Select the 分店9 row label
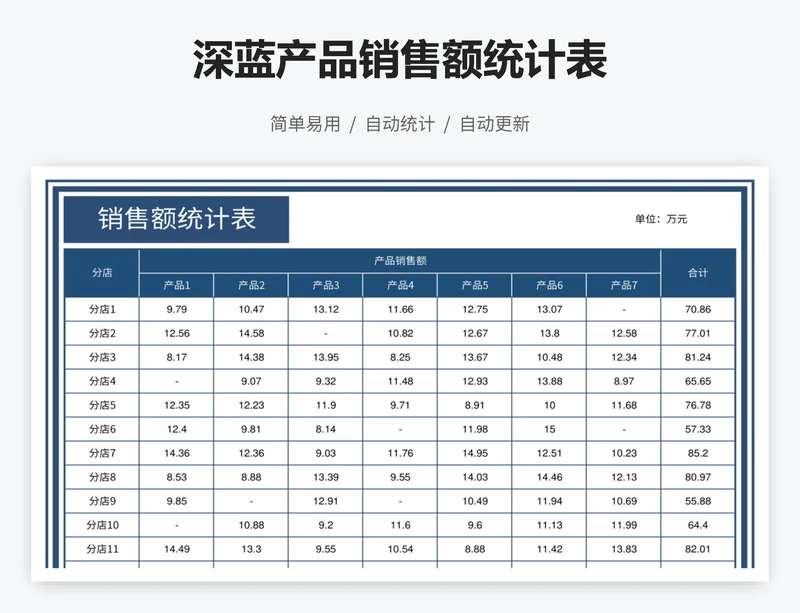 pyautogui.click(x=102, y=501)
